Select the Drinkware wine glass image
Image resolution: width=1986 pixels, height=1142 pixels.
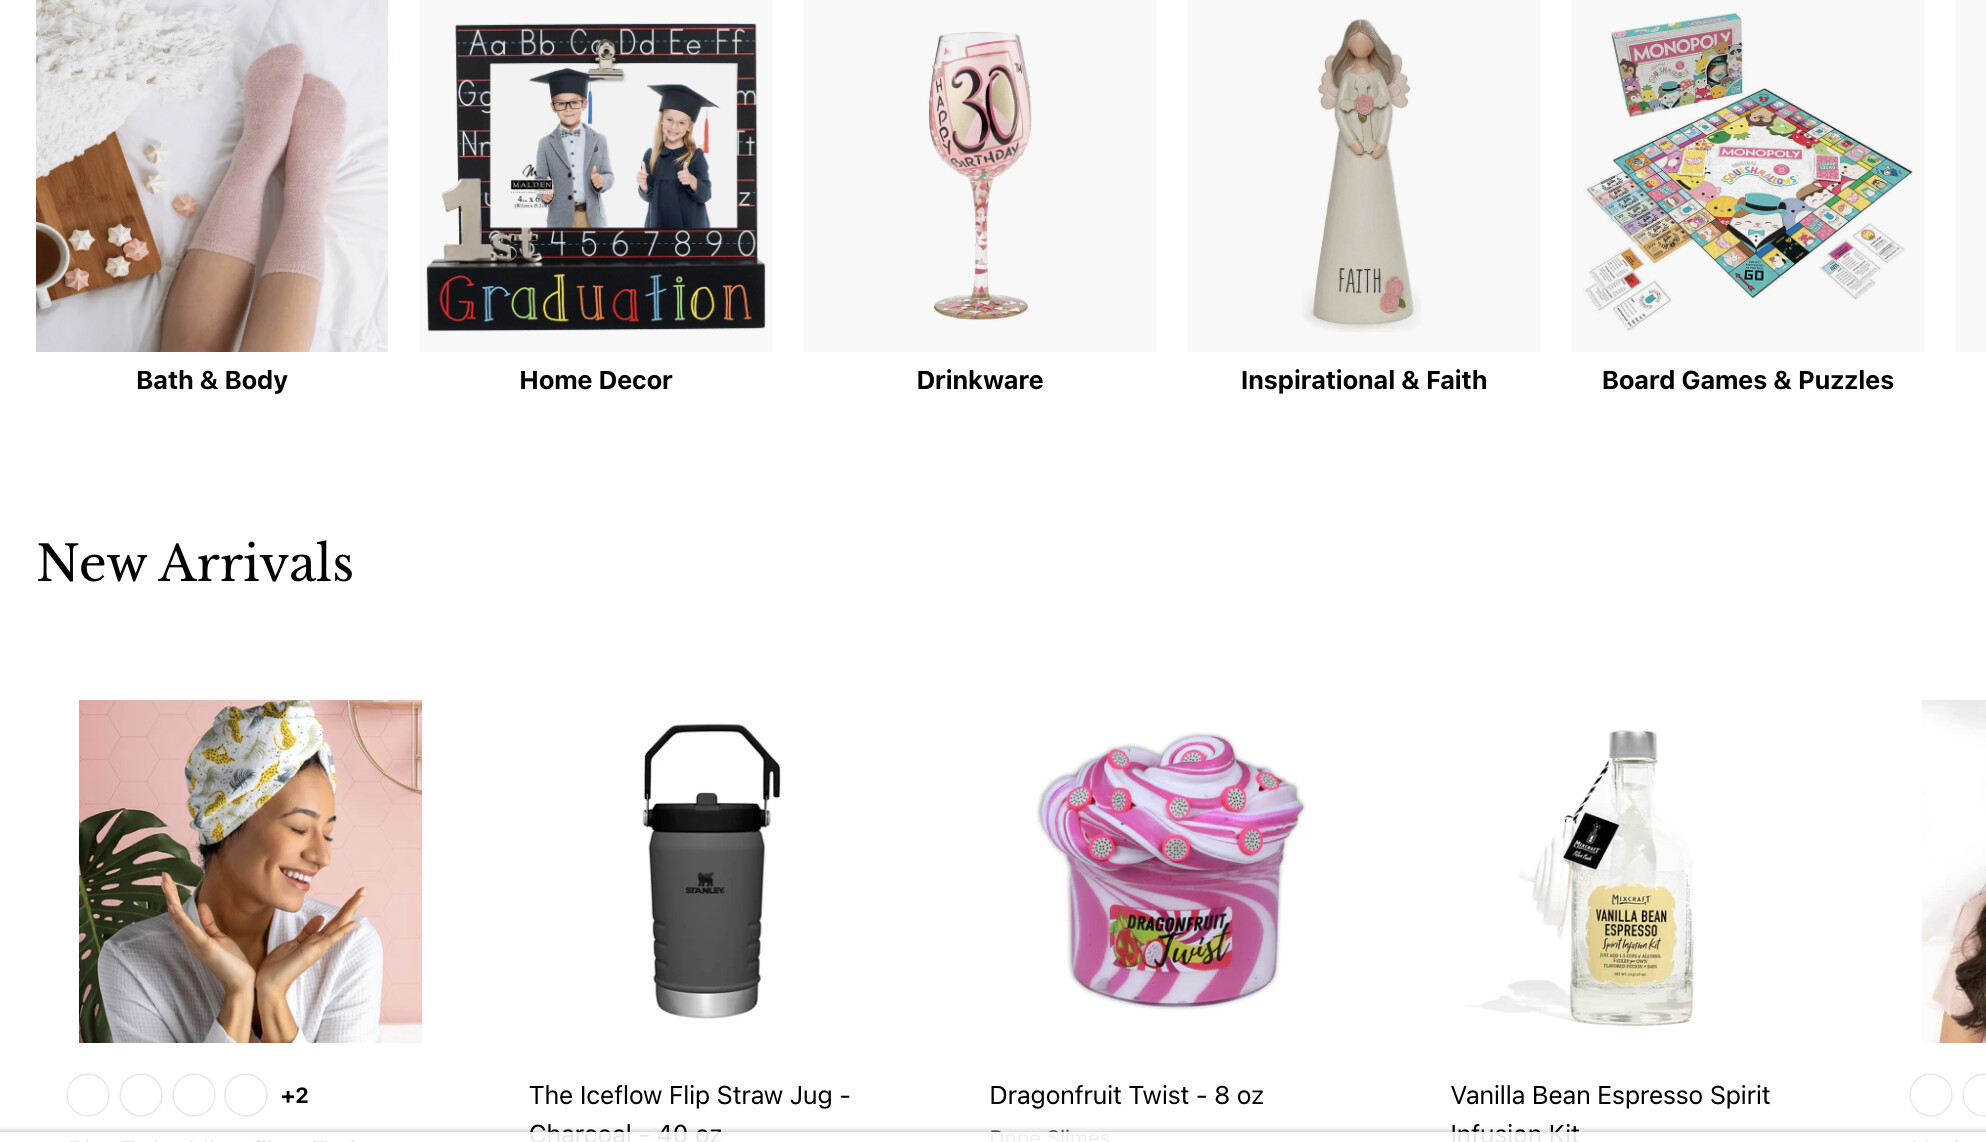[x=980, y=176]
